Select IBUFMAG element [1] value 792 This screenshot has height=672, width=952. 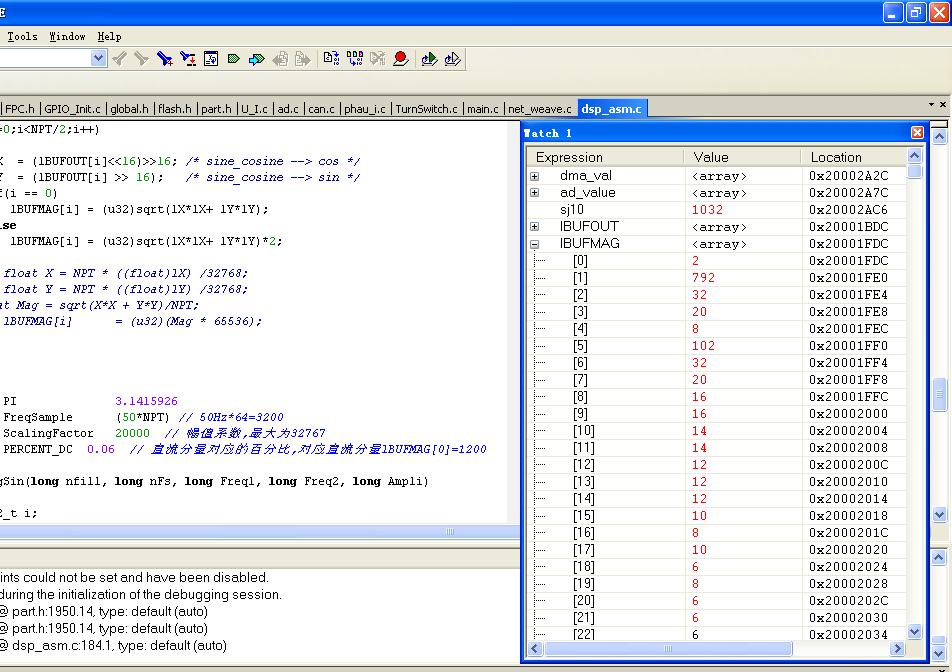703,277
